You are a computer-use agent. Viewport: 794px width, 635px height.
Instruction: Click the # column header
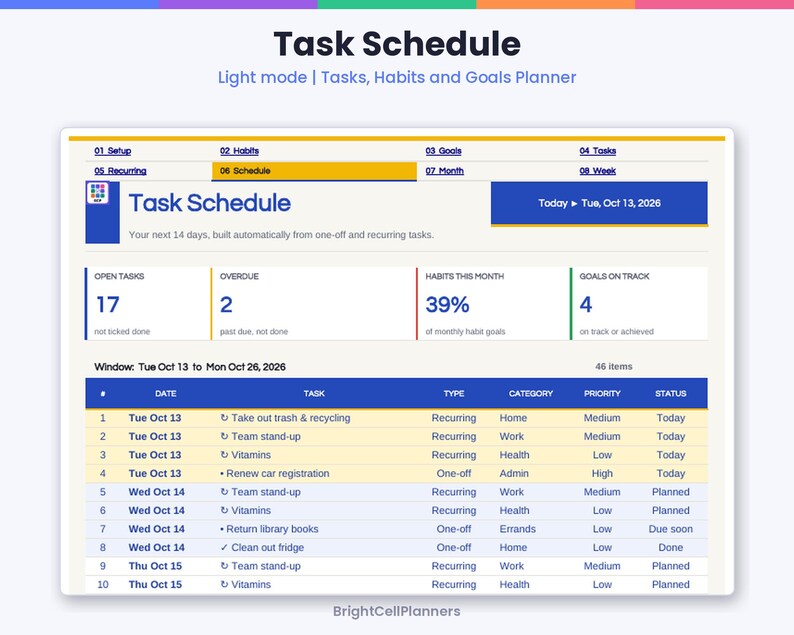click(103, 393)
